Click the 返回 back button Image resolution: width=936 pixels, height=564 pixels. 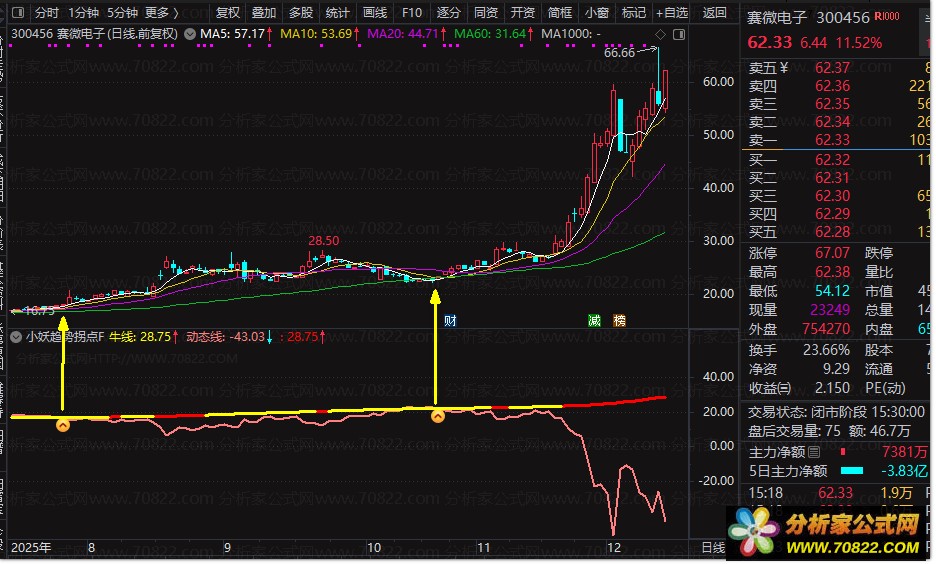pos(714,12)
